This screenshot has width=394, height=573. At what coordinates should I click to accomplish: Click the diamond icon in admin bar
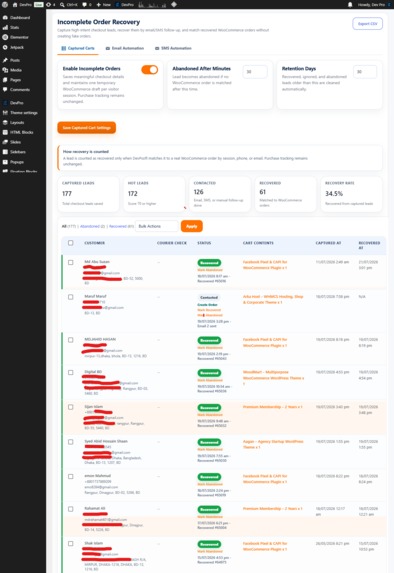pos(174,4)
